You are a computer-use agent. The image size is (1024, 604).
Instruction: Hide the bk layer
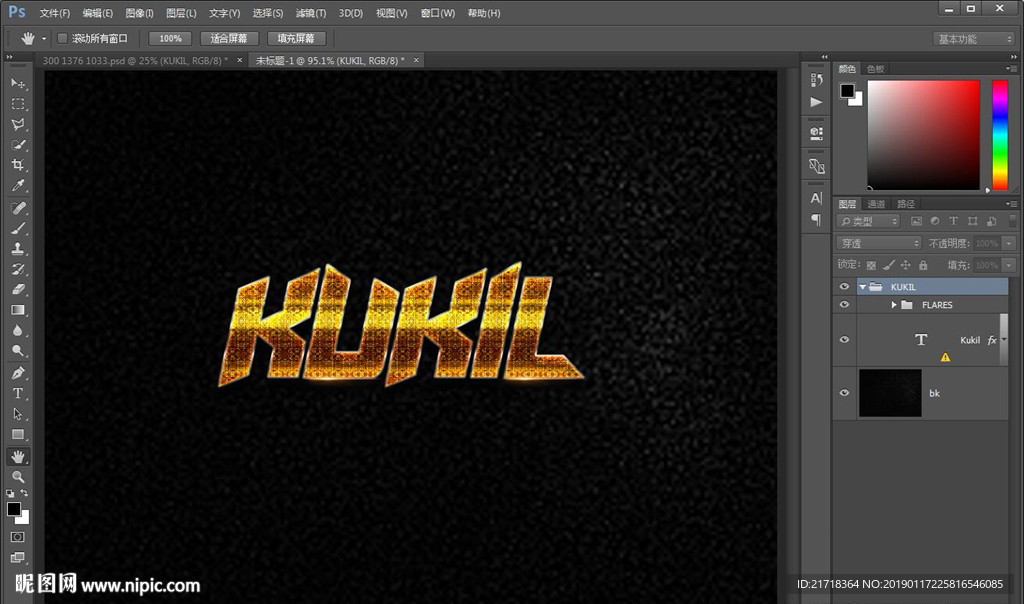coord(844,393)
